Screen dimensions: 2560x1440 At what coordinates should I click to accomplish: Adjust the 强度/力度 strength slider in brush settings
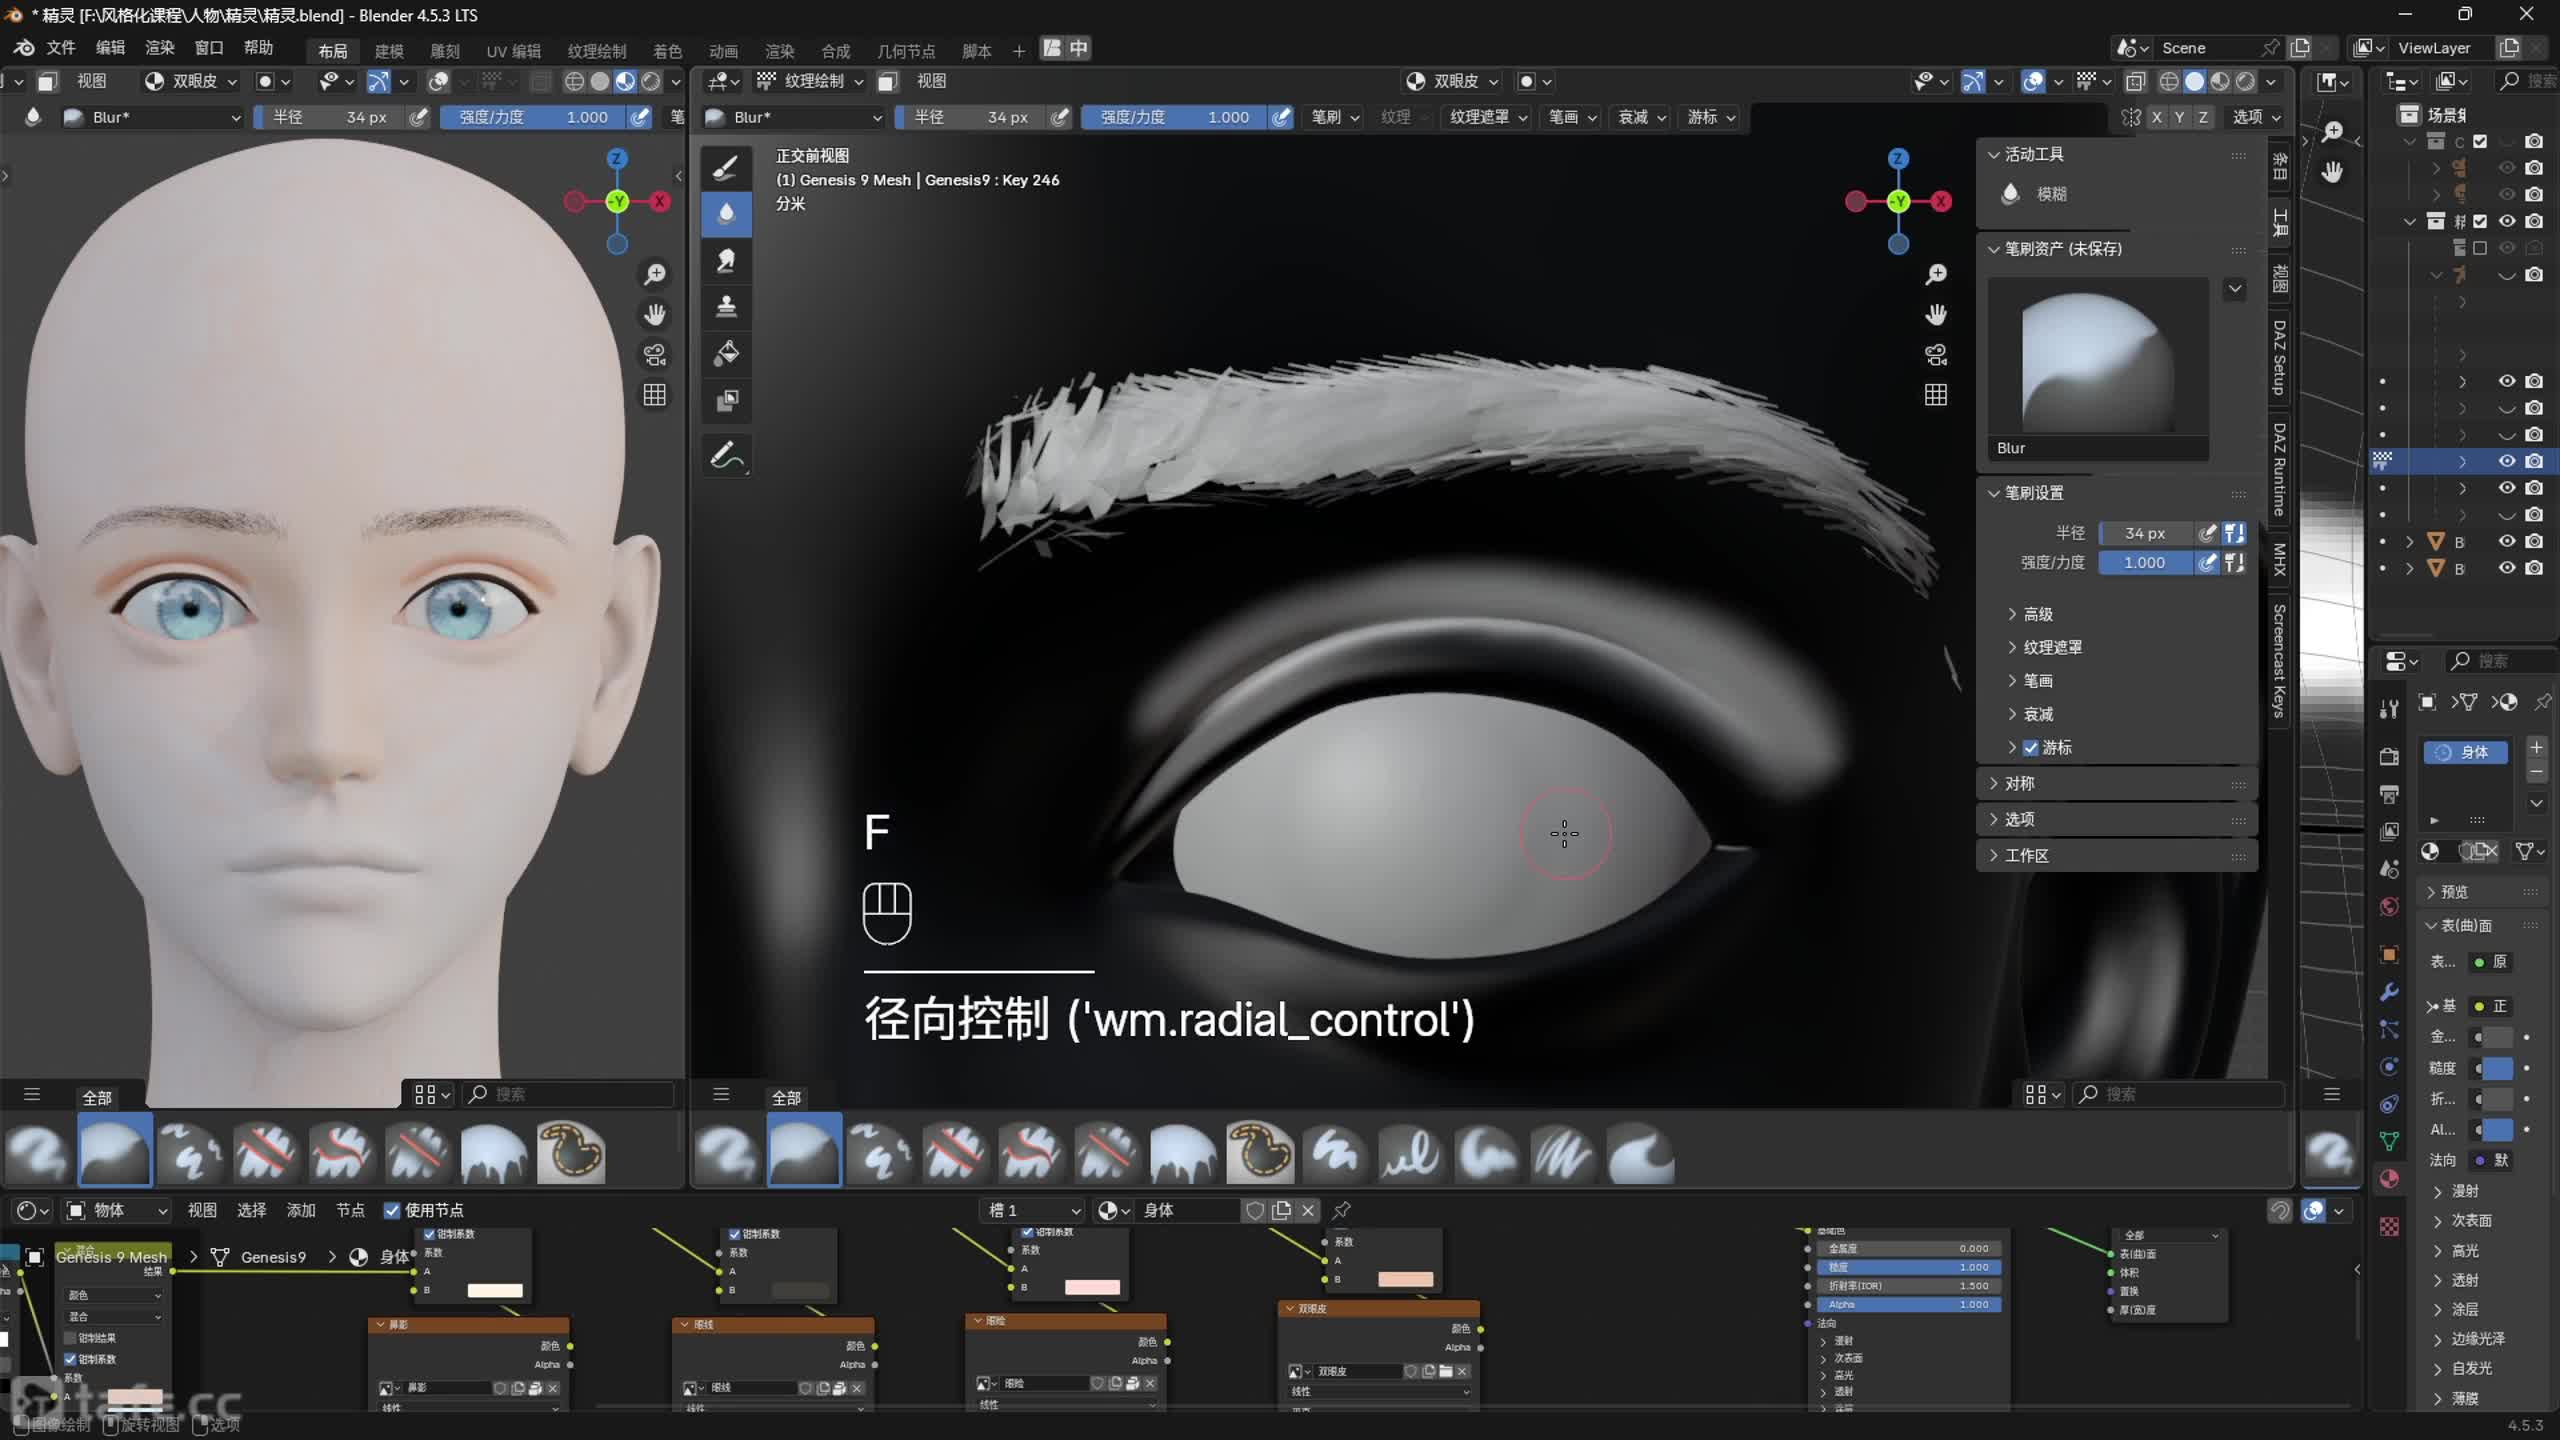click(2145, 562)
